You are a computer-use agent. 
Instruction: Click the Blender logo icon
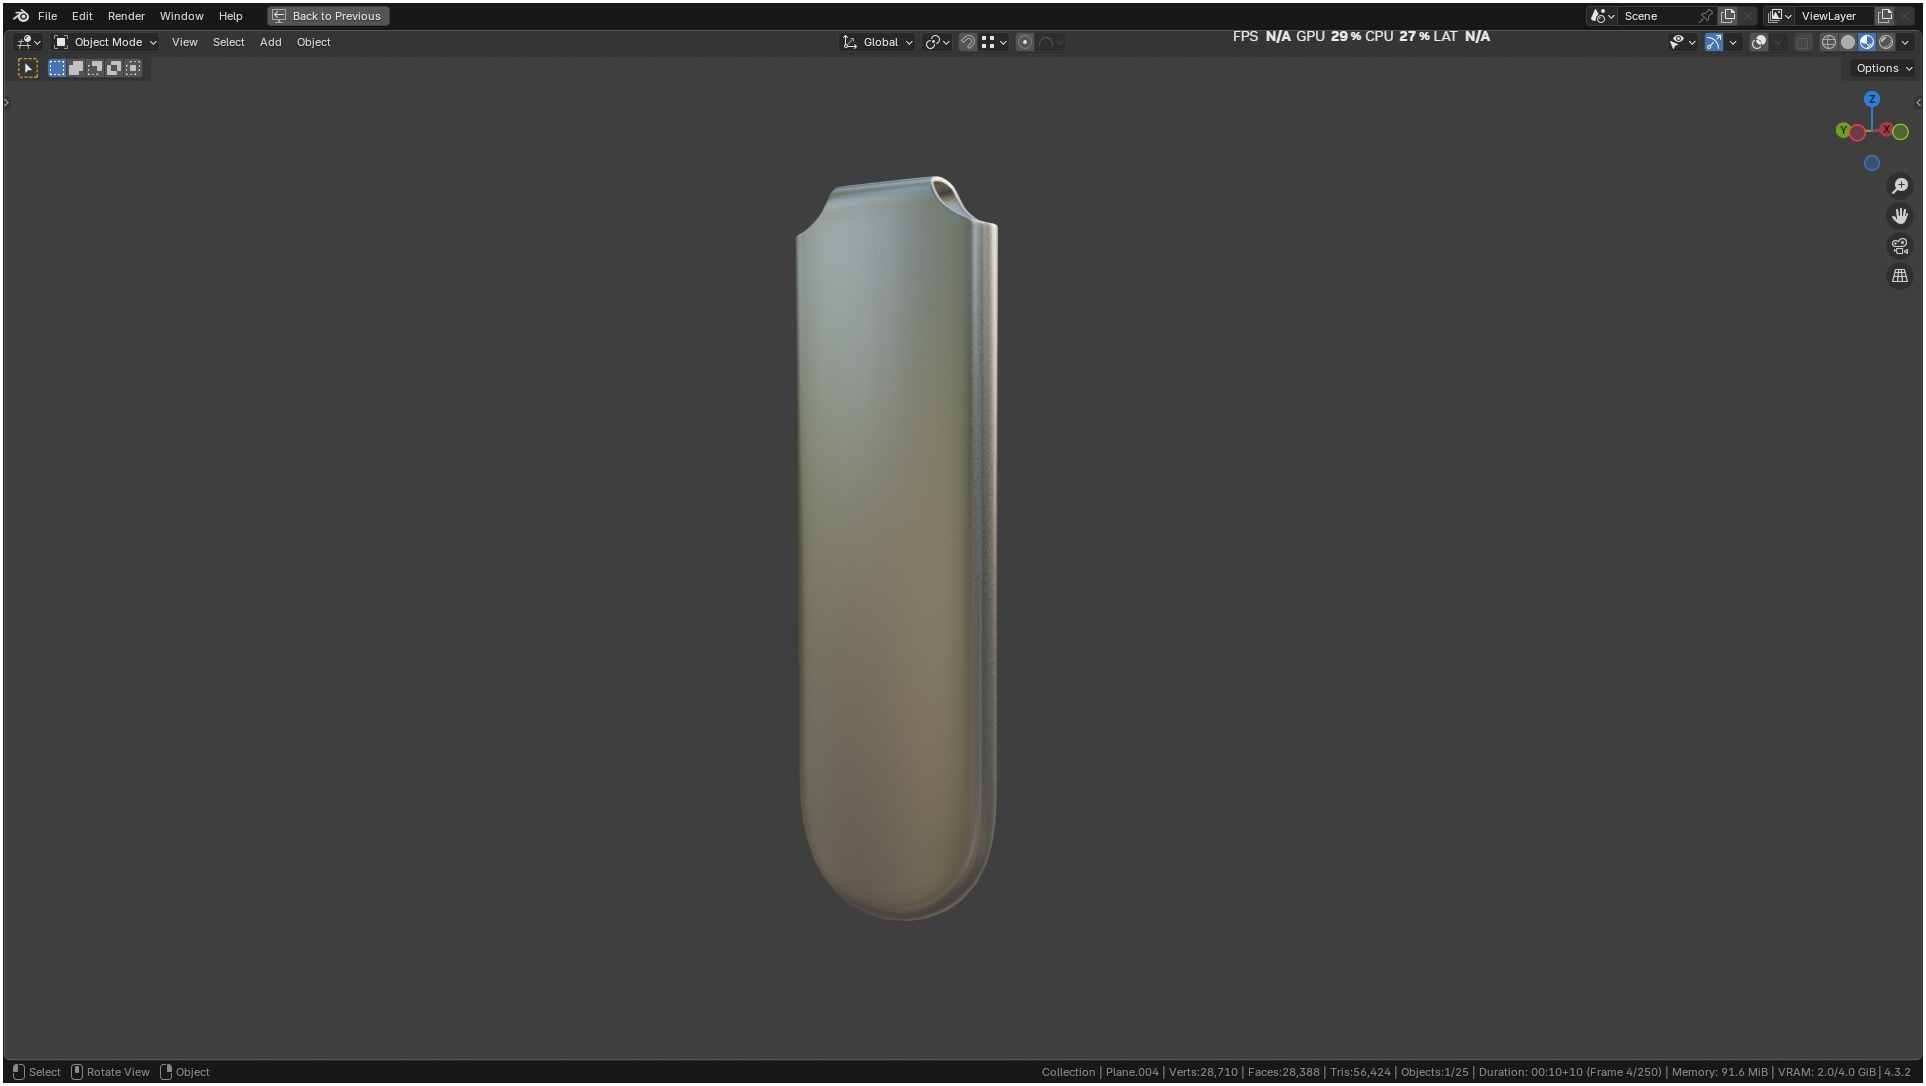21,16
